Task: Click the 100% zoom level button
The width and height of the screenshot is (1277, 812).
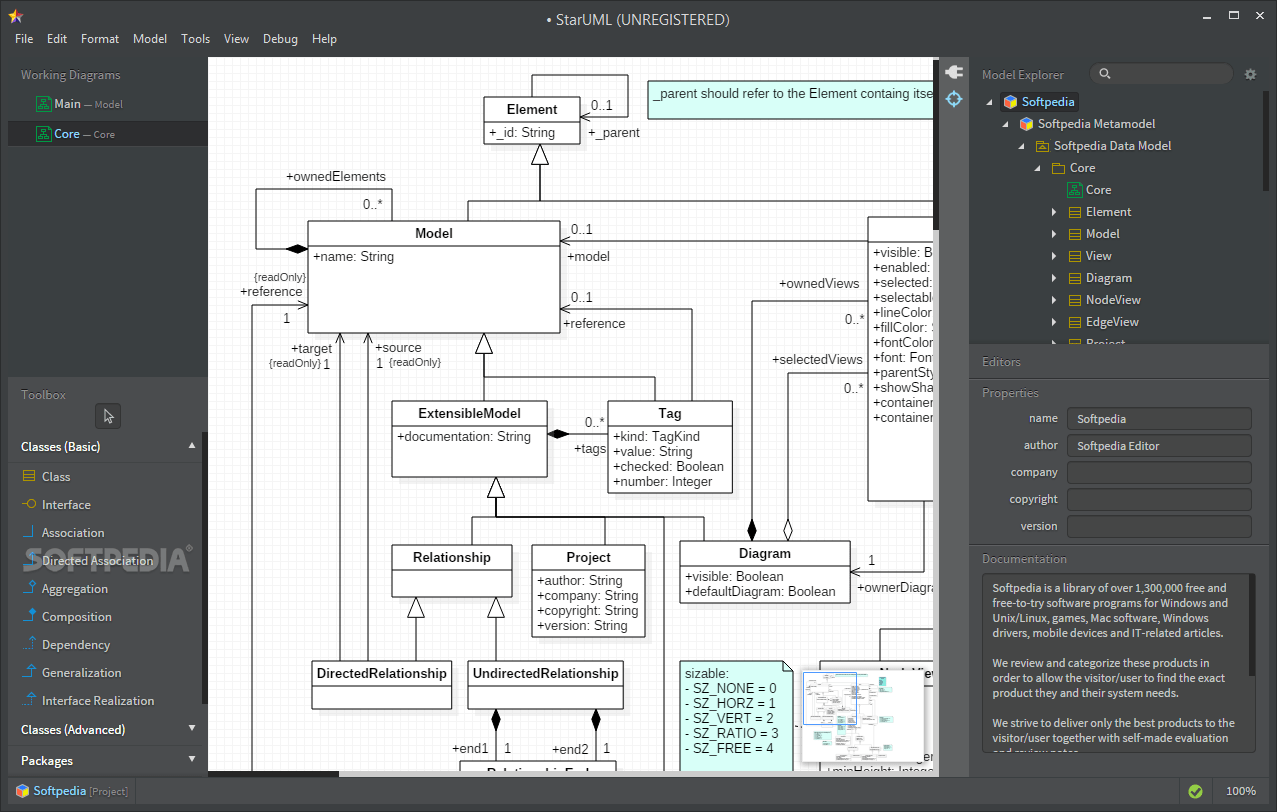Action: click(x=1240, y=791)
